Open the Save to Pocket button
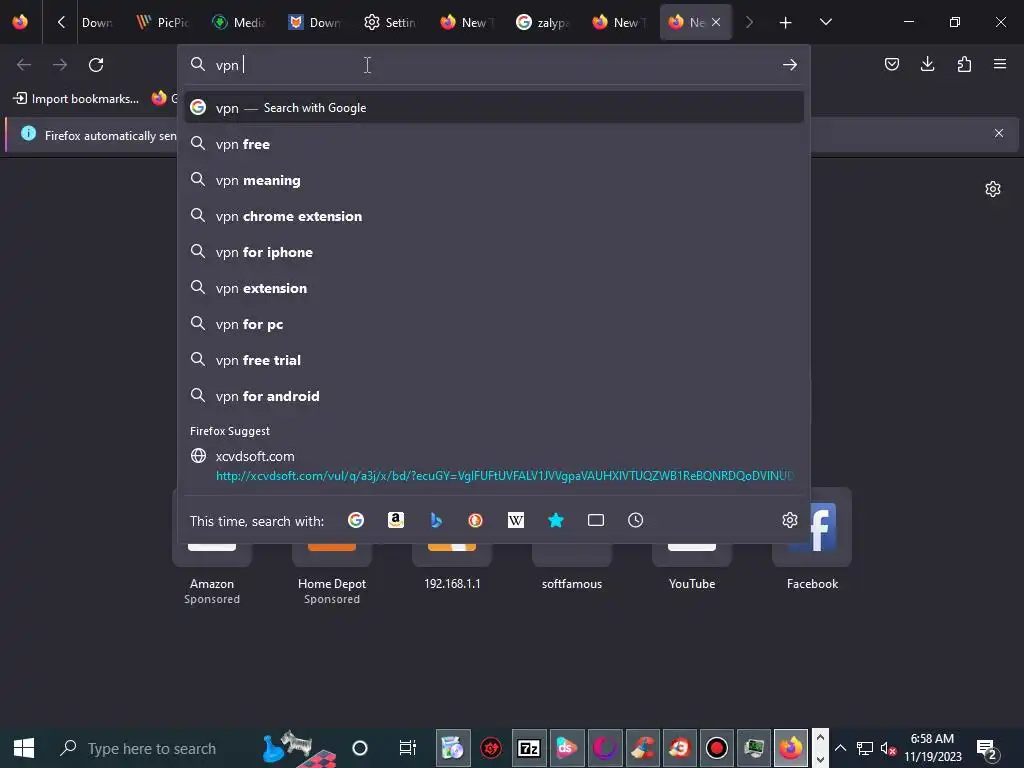 pyautogui.click(x=891, y=64)
